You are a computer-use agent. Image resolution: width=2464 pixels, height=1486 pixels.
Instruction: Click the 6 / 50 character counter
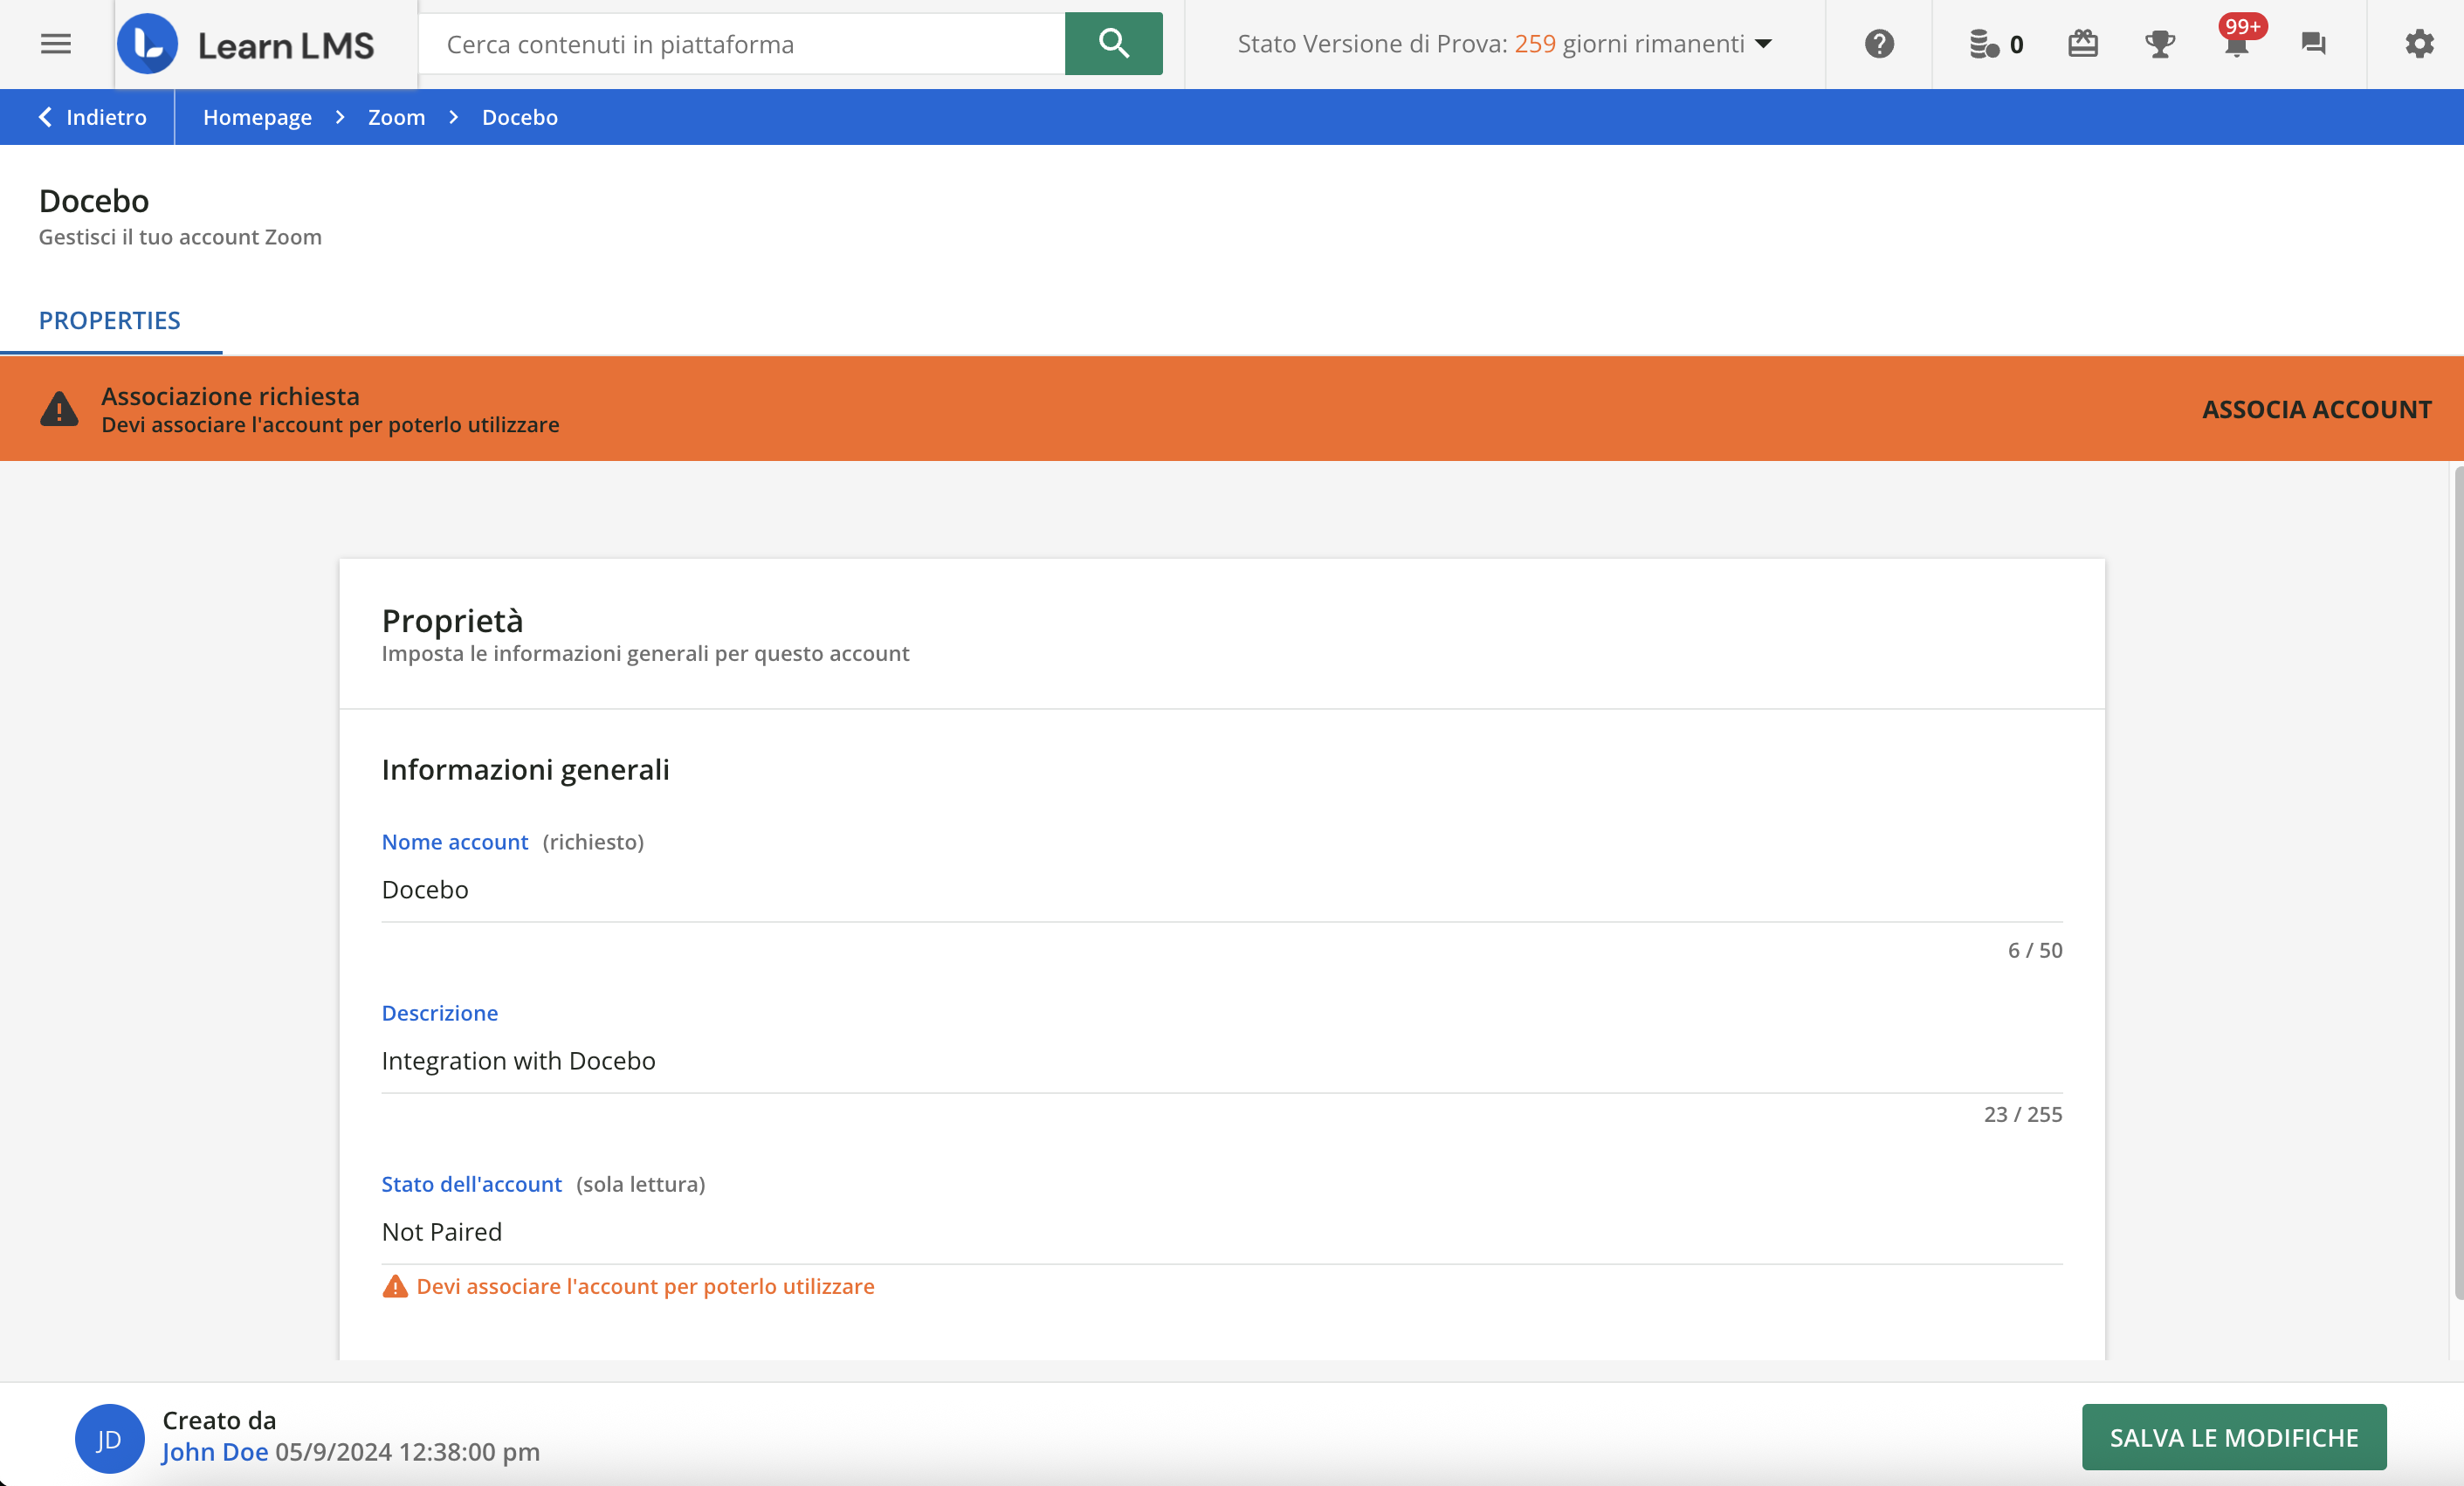point(2034,950)
